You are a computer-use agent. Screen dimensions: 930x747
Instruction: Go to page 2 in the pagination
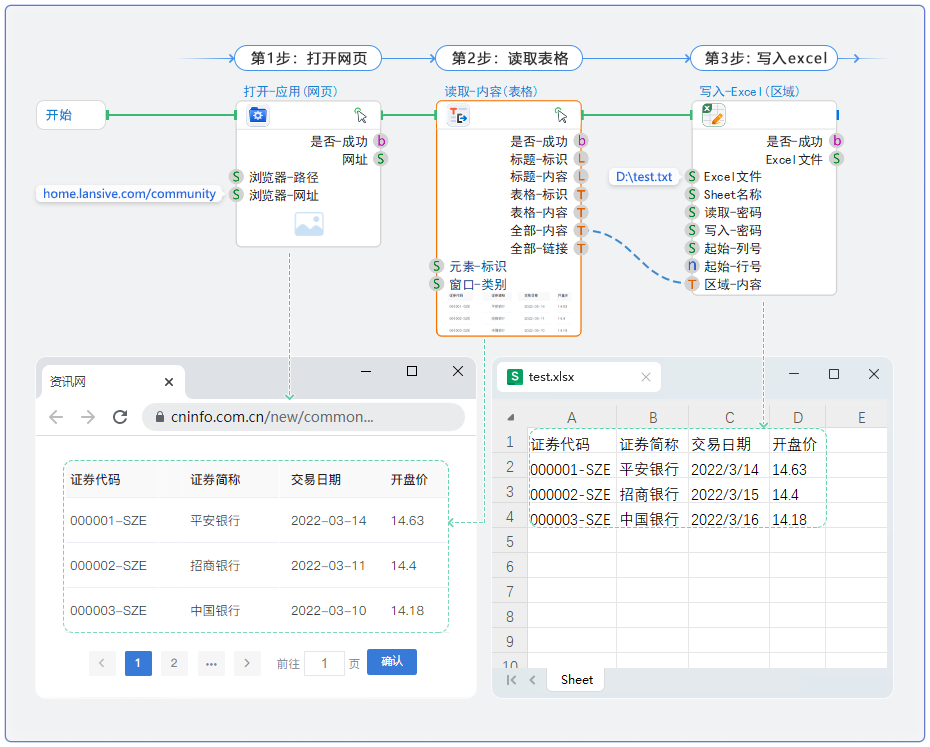(174, 663)
